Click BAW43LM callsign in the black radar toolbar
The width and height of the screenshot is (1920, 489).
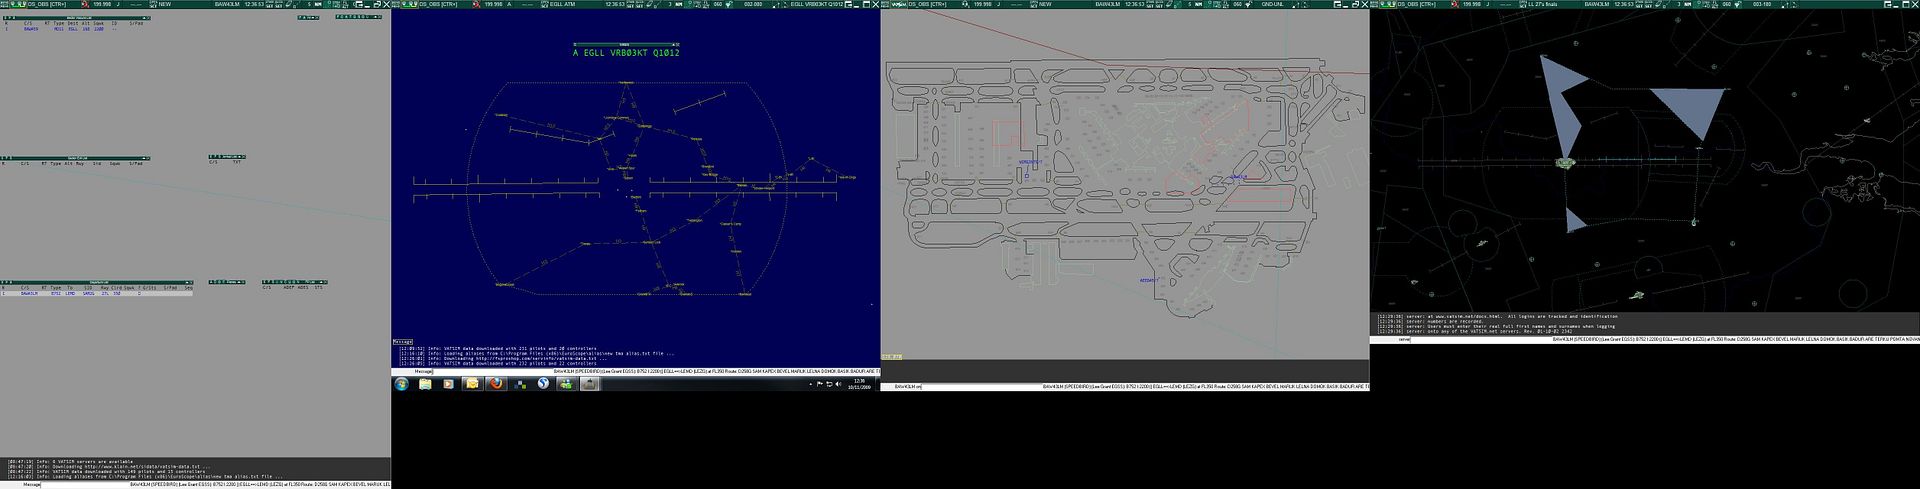click(1595, 4)
